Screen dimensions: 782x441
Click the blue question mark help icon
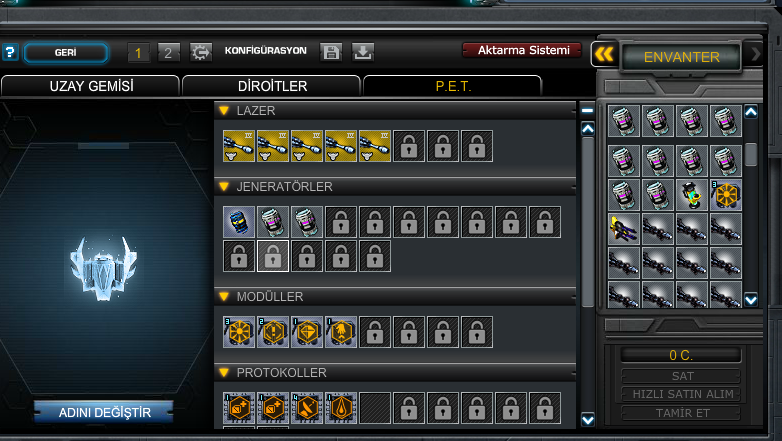tap(10, 52)
